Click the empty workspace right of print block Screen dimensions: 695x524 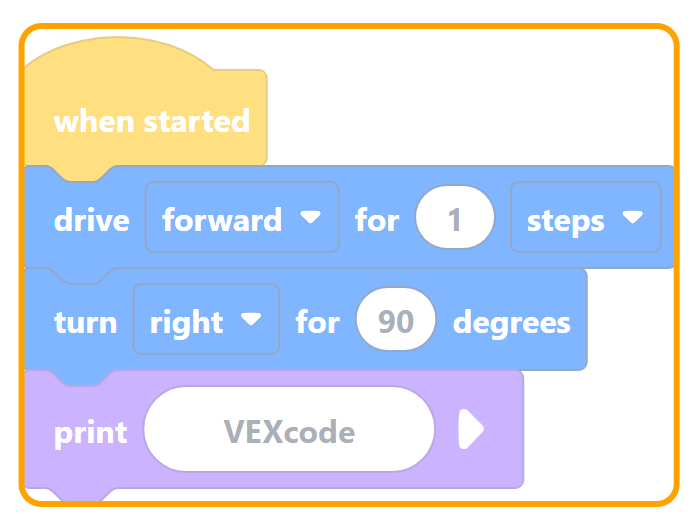point(600,430)
